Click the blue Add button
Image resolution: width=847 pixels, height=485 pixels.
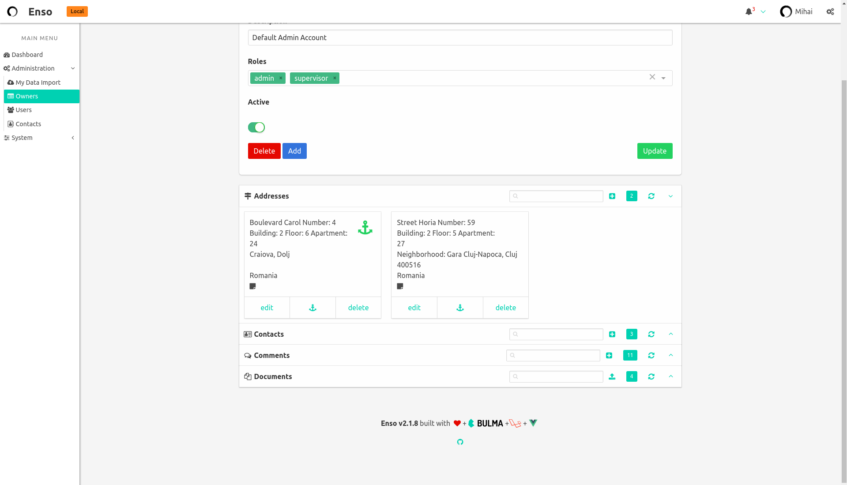[x=294, y=151]
